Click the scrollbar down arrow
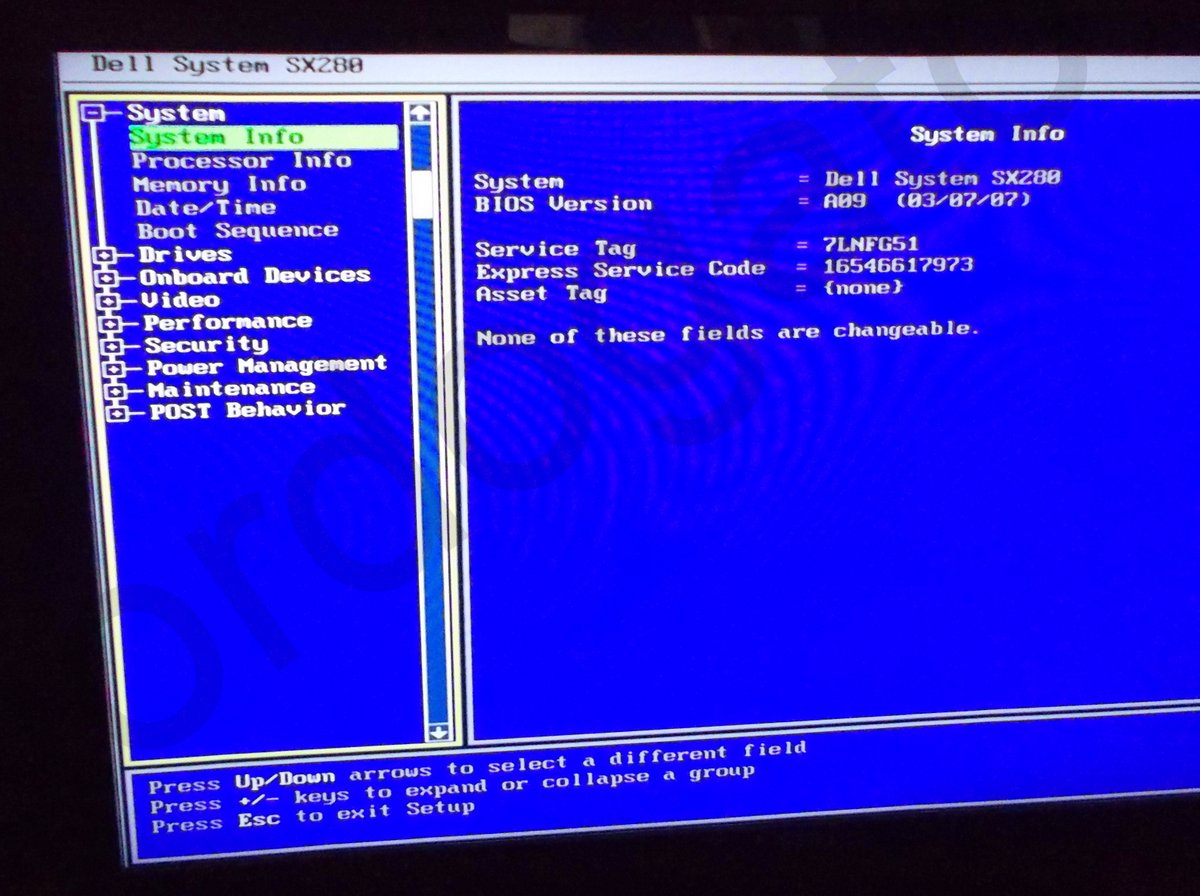Image resolution: width=1200 pixels, height=896 pixels. pyautogui.click(x=436, y=733)
